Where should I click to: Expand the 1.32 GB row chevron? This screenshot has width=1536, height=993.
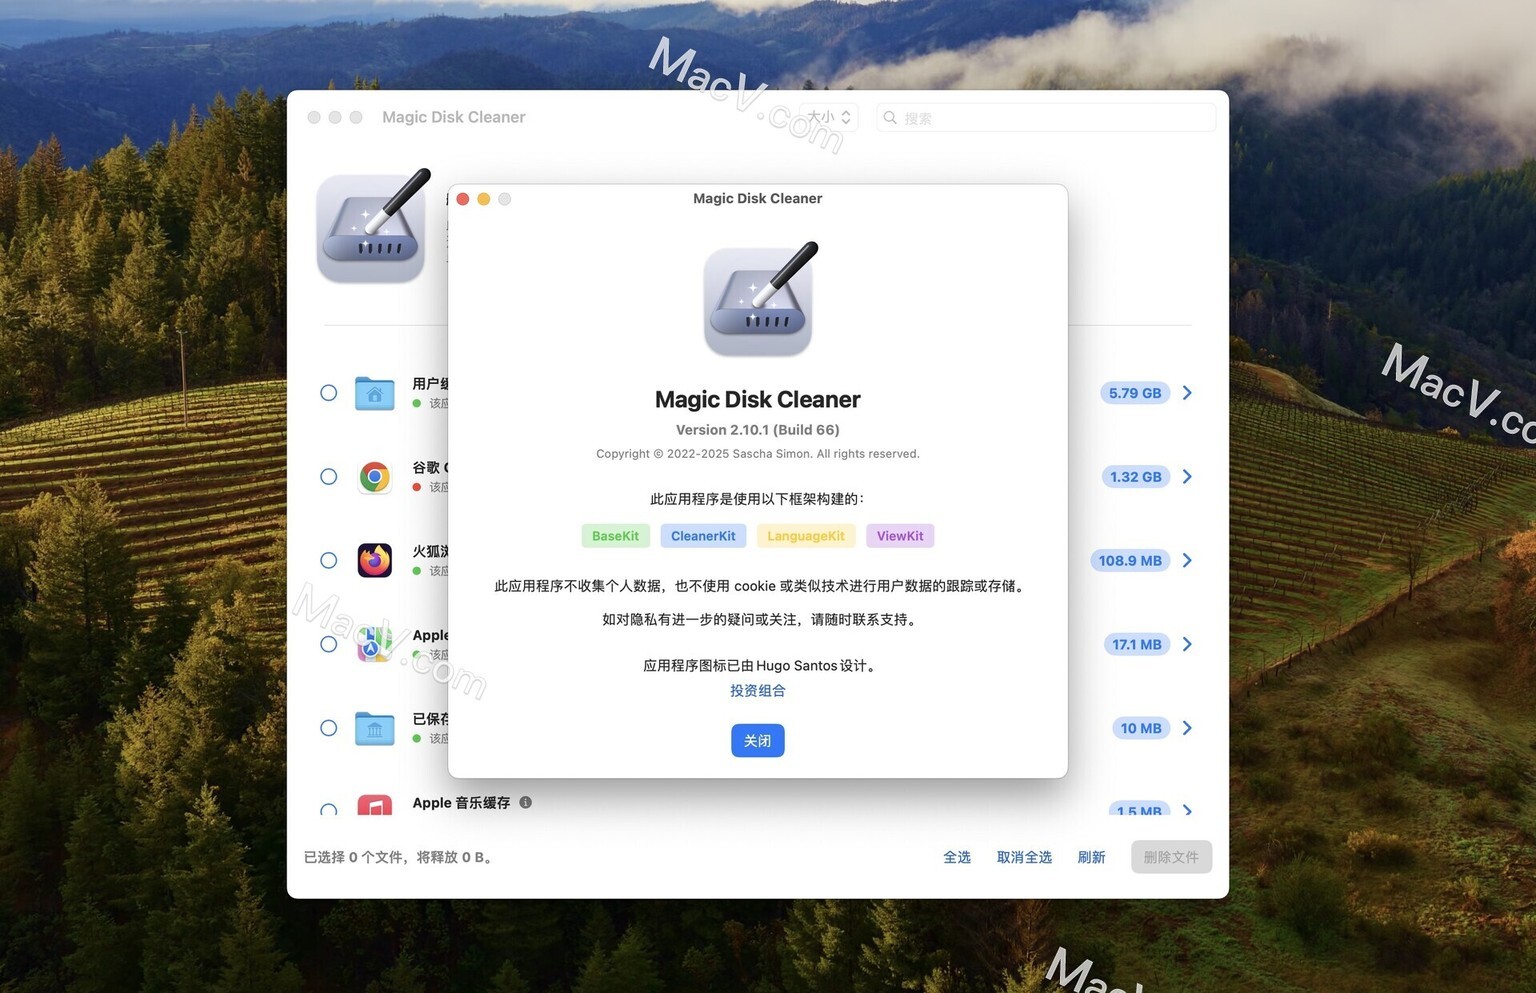[1187, 477]
